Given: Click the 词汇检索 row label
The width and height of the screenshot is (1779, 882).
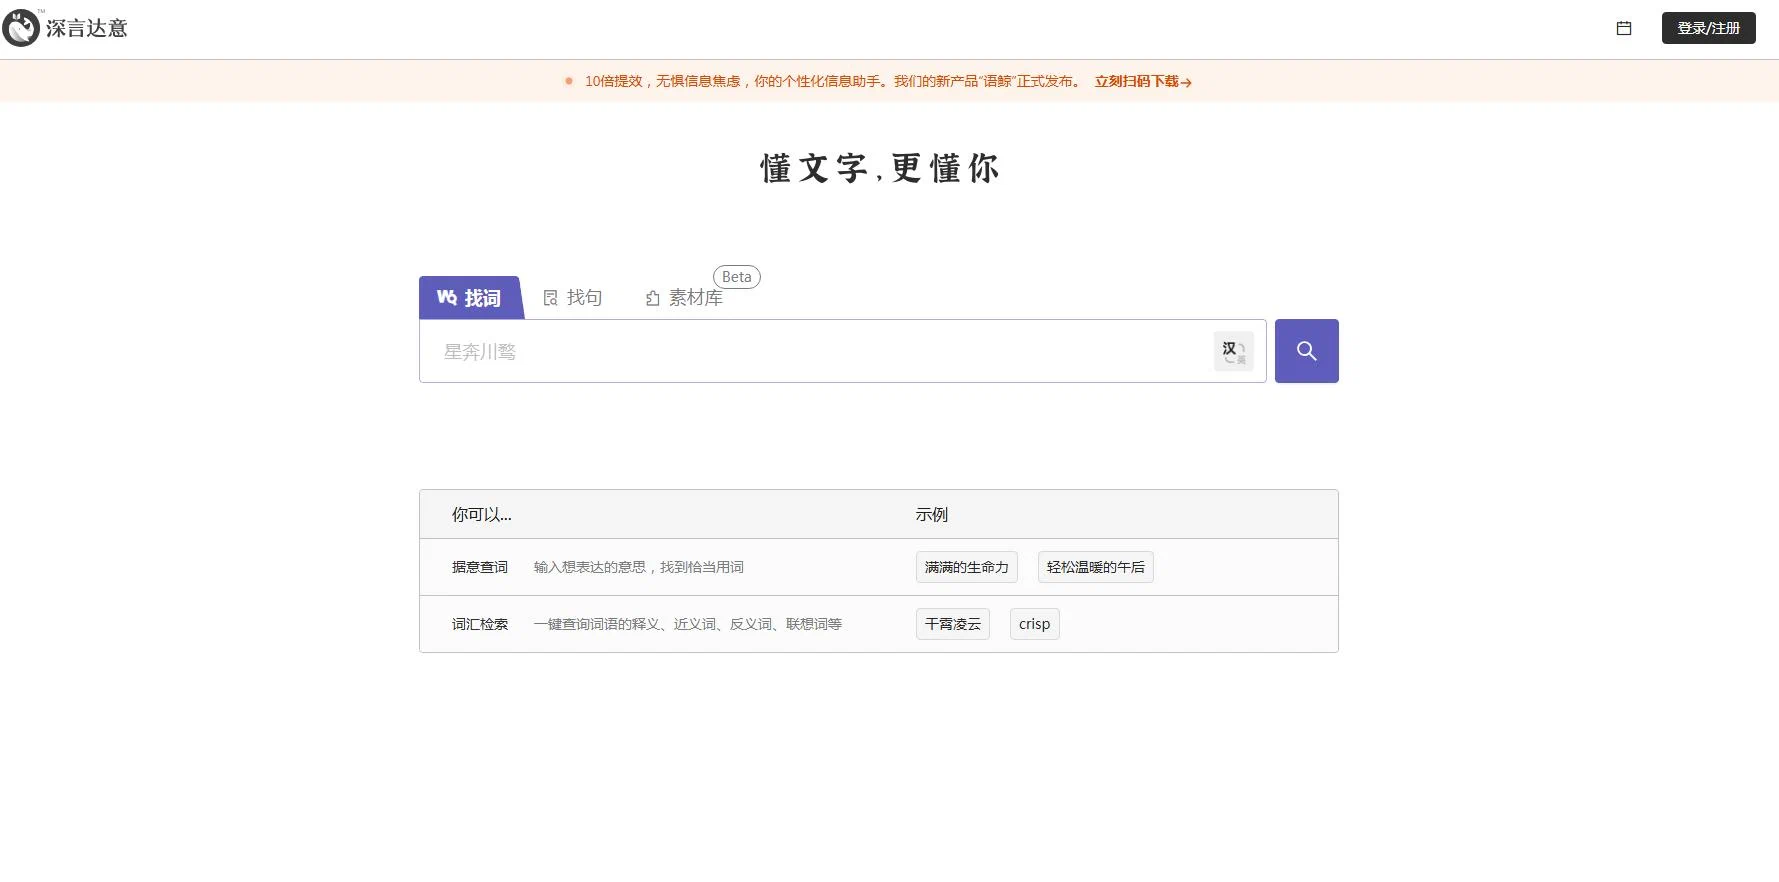Looking at the screenshot, I should [x=480, y=624].
